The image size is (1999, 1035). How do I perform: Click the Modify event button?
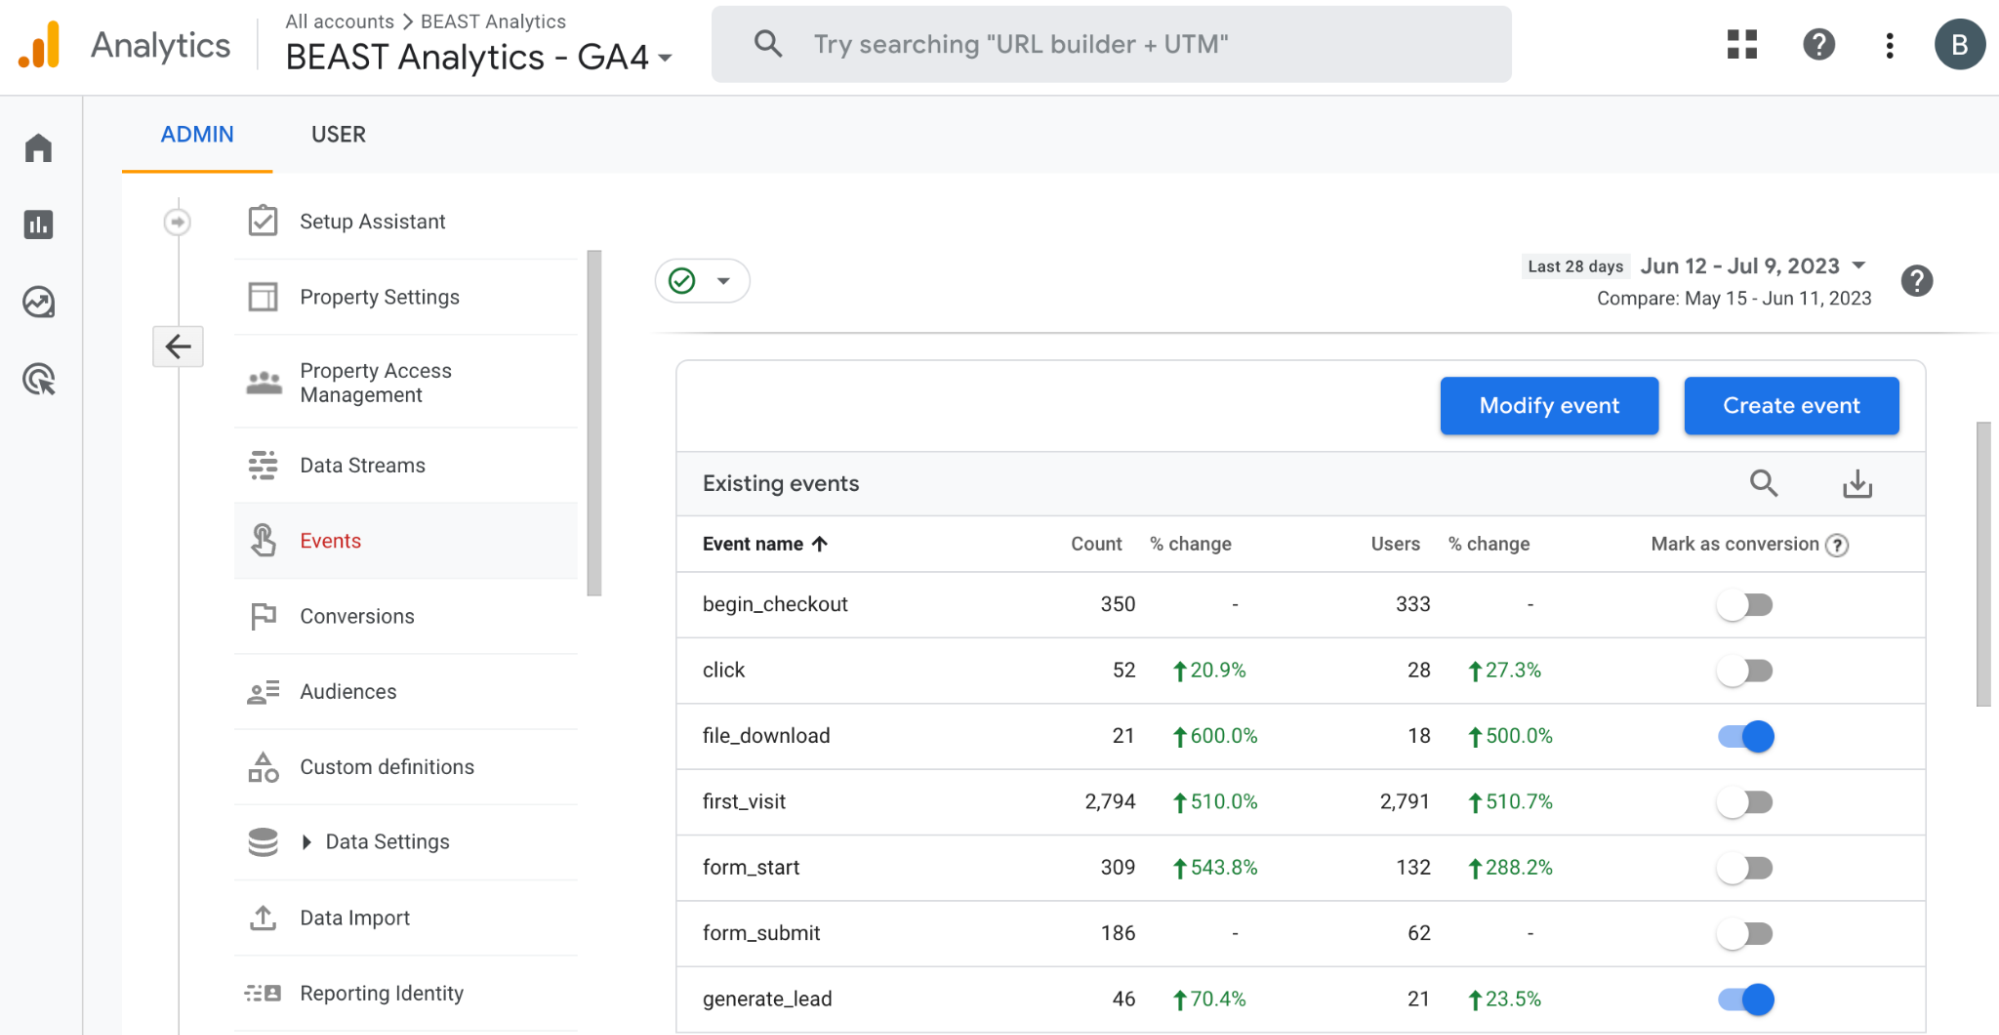click(1548, 406)
